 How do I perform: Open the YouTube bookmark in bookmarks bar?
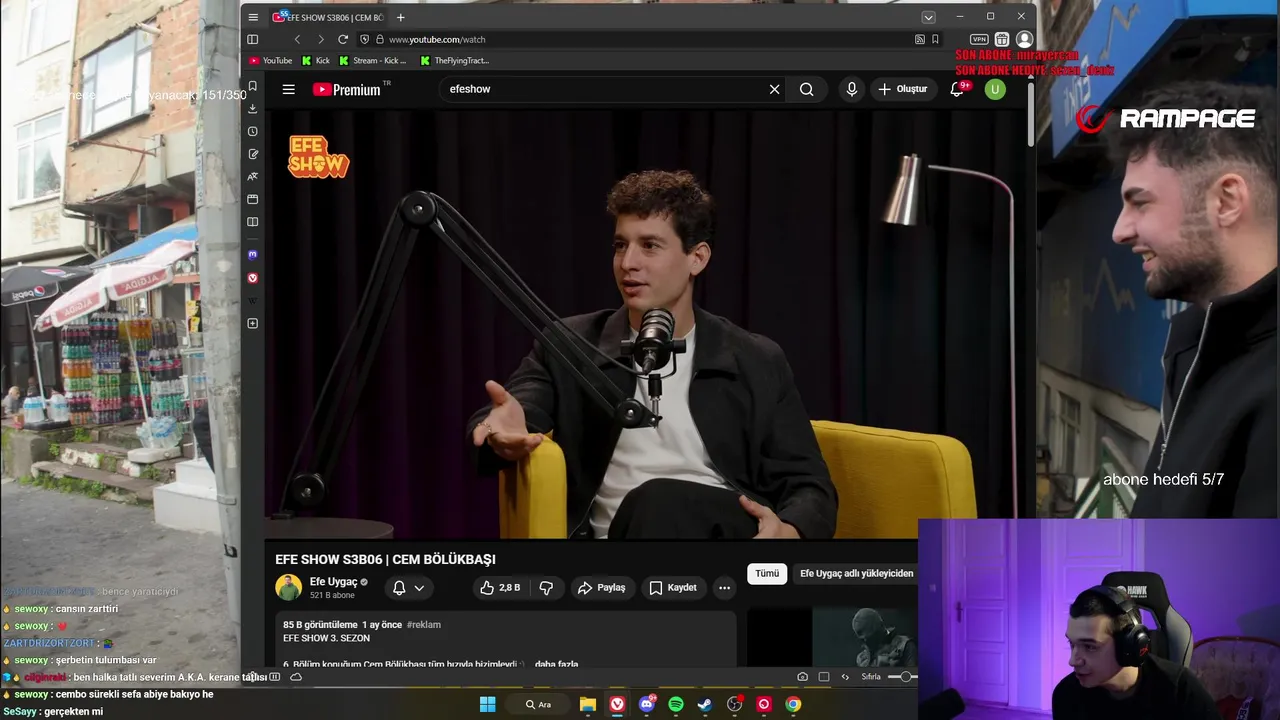[271, 60]
